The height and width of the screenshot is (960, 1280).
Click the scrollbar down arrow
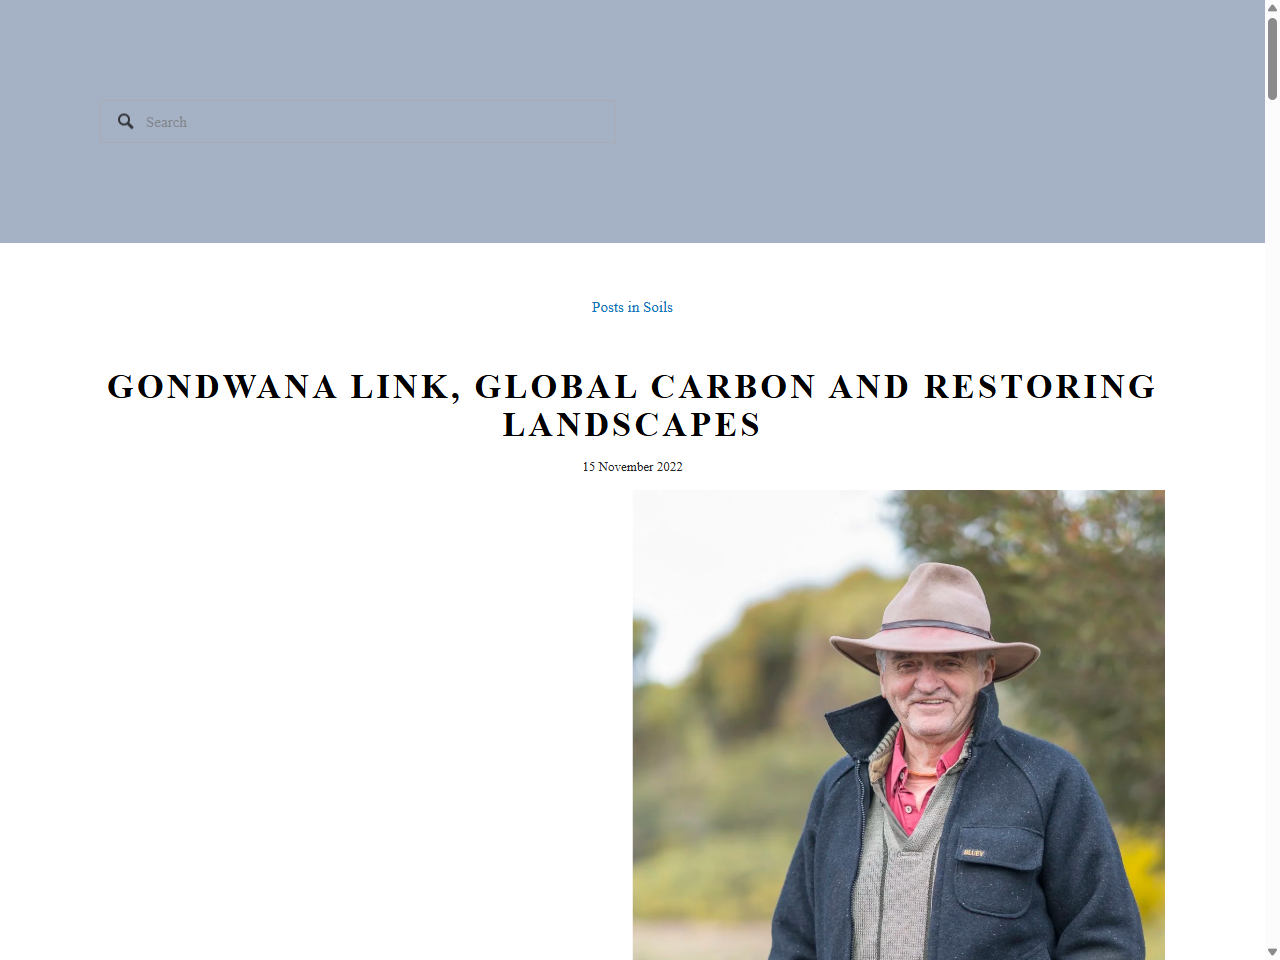pos(1272,951)
